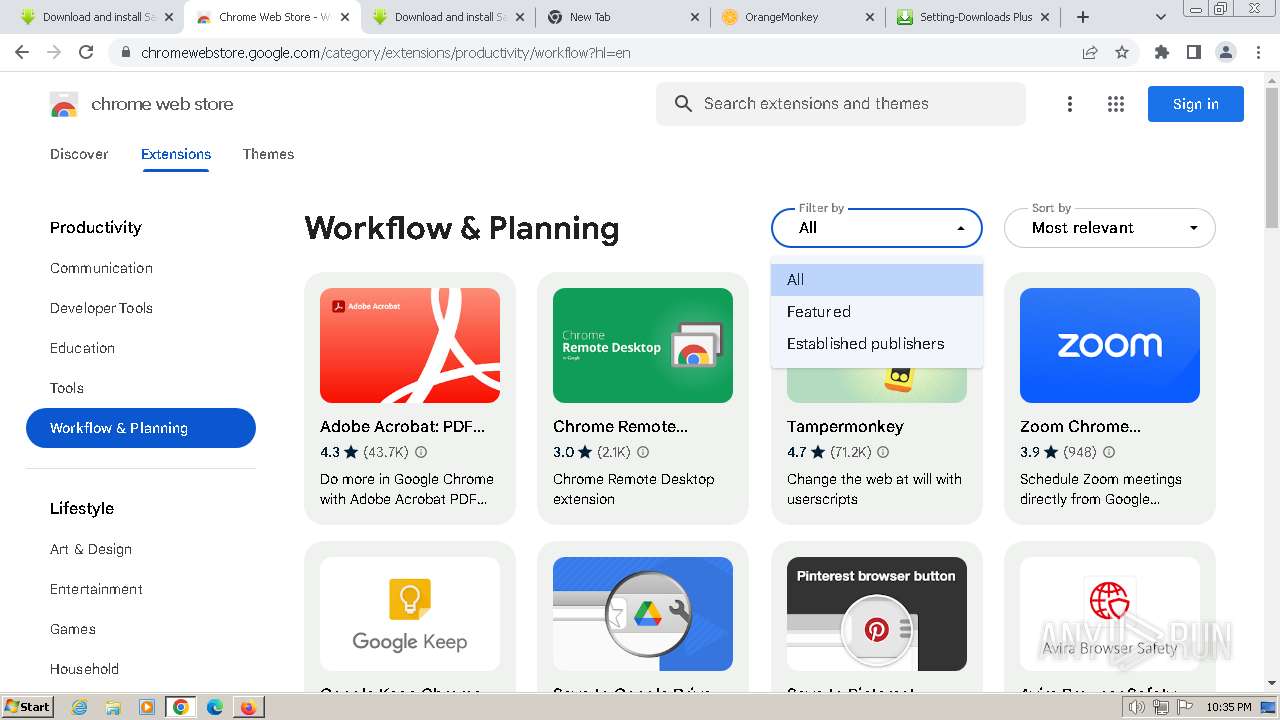Open the Pinterest browser button thumbnail
1280x720 pixels.
click(877, 614)
